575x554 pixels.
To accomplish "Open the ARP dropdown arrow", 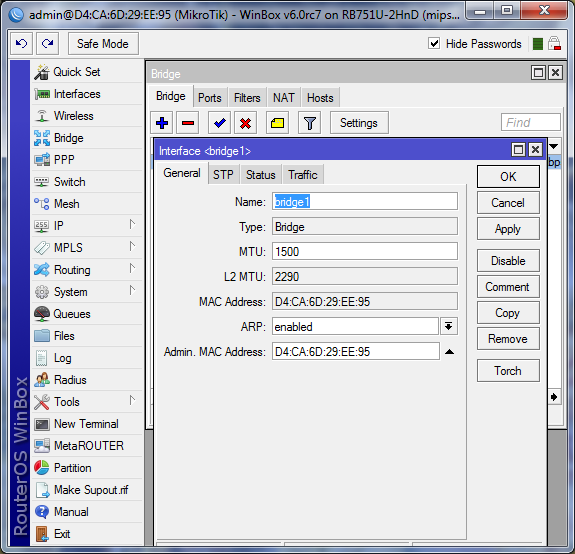I will pos(448,326).
